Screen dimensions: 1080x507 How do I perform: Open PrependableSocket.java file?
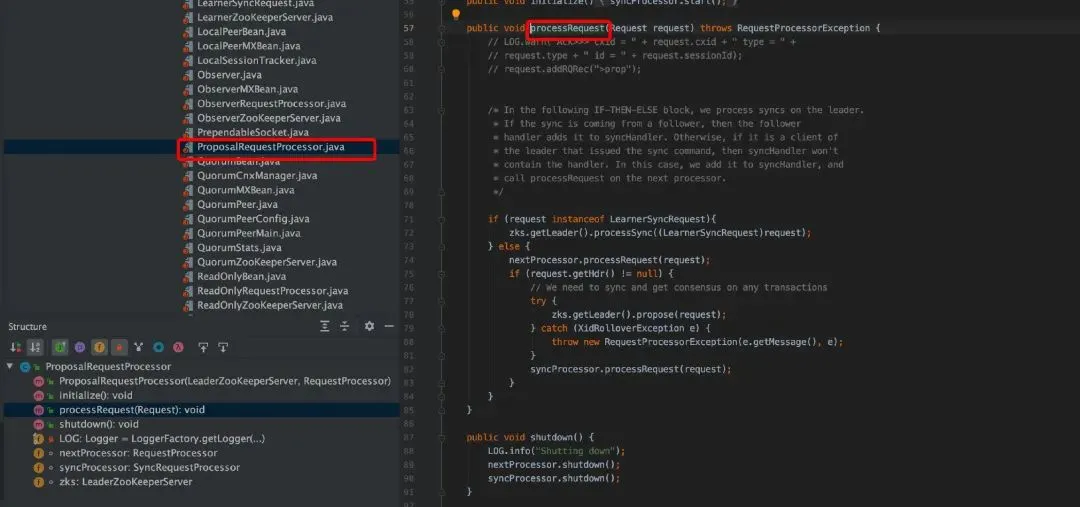click(x=253, y=132)
